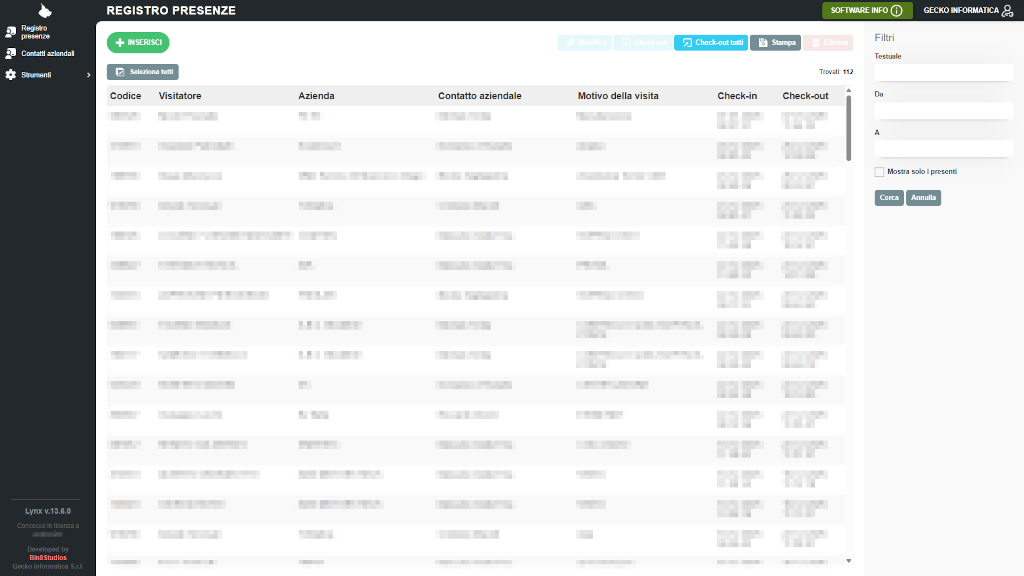
Task: Sort the table by Check-in column header
Action: [x=737, y=96]
